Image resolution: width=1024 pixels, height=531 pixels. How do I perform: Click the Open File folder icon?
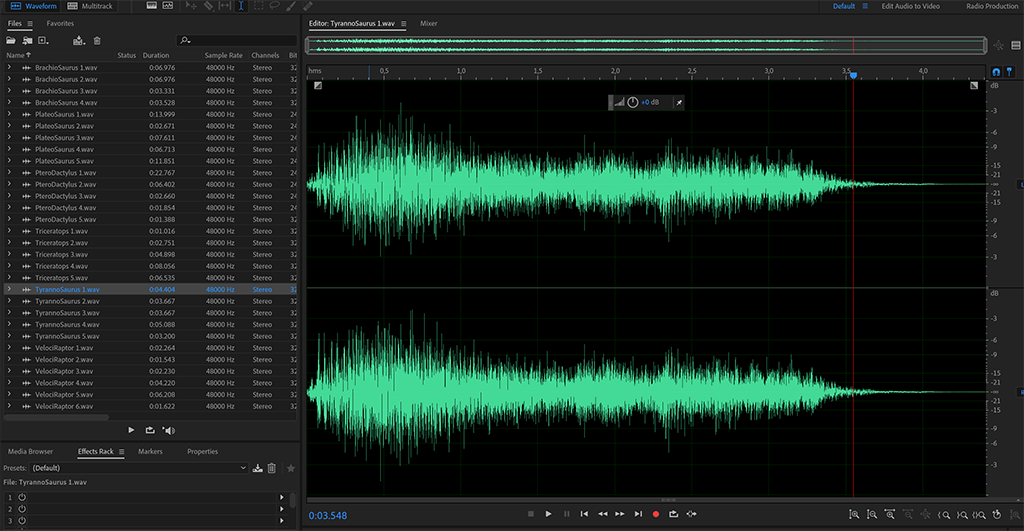click(11, 40)
